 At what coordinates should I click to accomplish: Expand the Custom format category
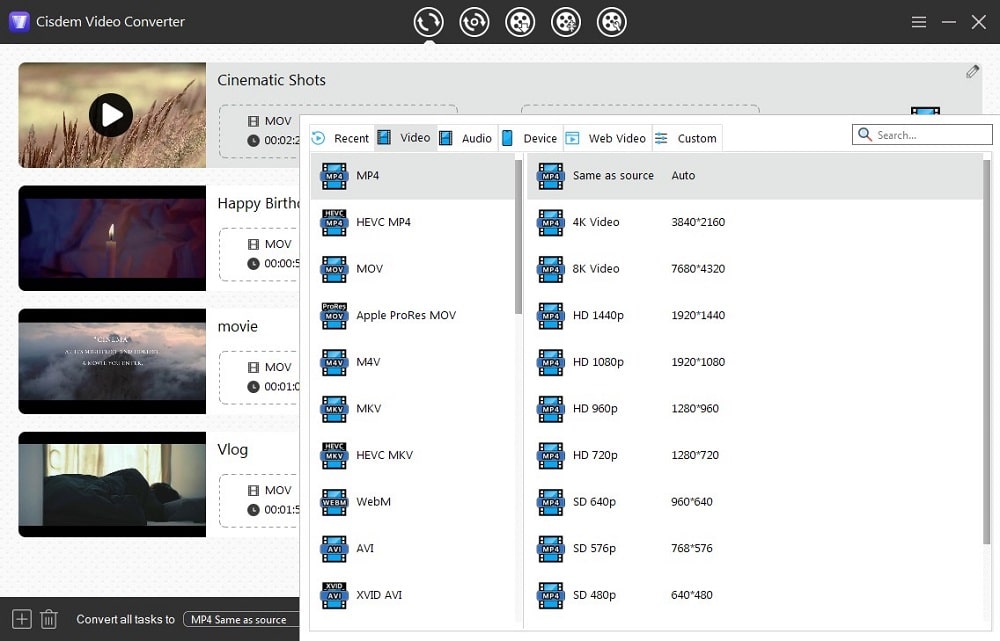[x=687, y=138]
